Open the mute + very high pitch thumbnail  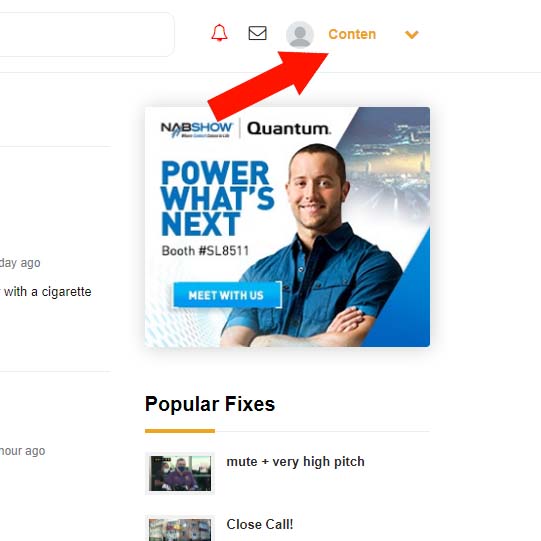tap(180, 473)
